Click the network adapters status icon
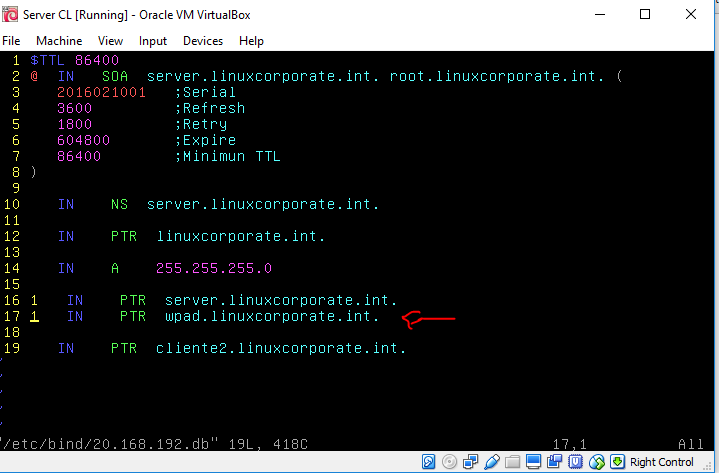 point(470,462)
